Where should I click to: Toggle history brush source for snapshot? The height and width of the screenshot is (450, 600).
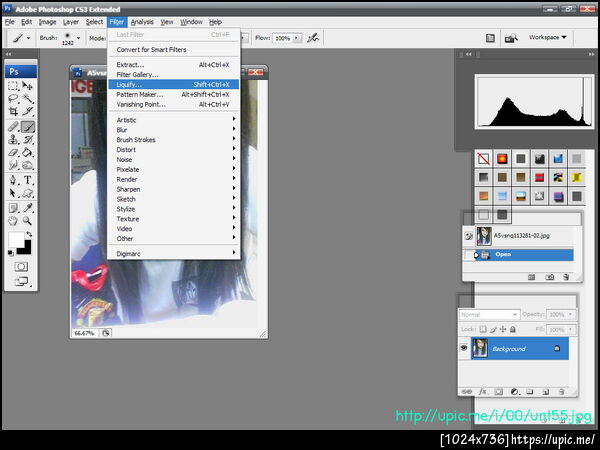[469, 236]
